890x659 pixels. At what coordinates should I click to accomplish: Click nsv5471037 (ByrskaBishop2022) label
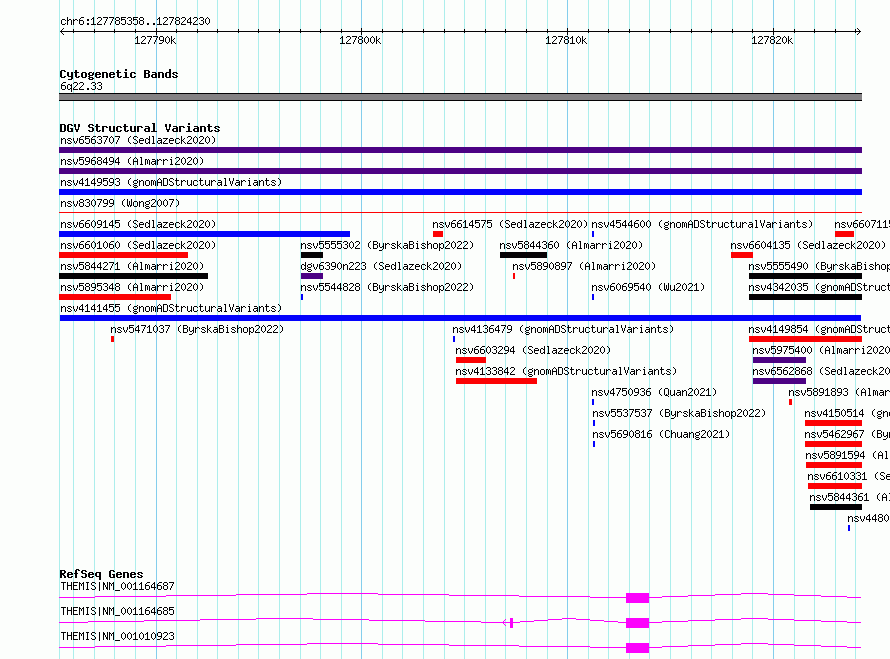coord(197,329)
